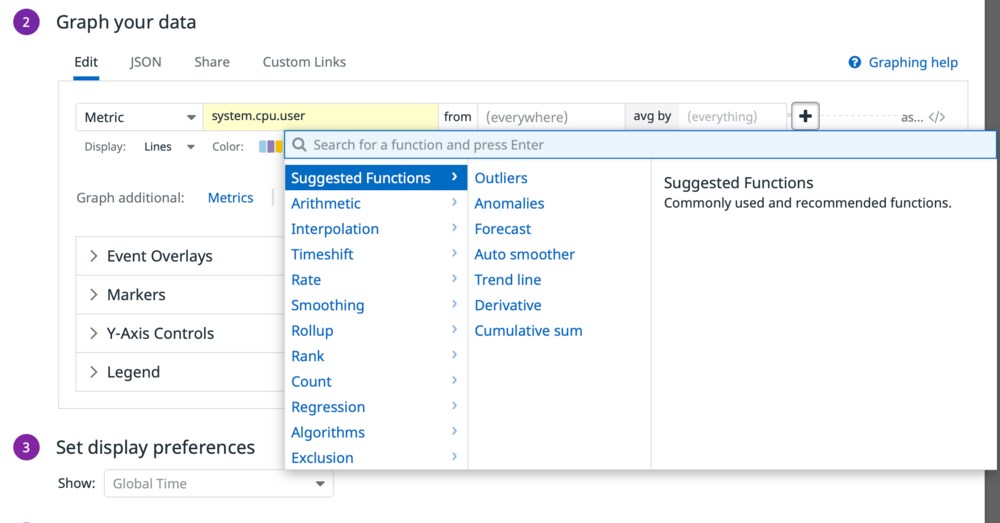
Task: Open the Arithmetic function category
Action: (x=376, y=203)
